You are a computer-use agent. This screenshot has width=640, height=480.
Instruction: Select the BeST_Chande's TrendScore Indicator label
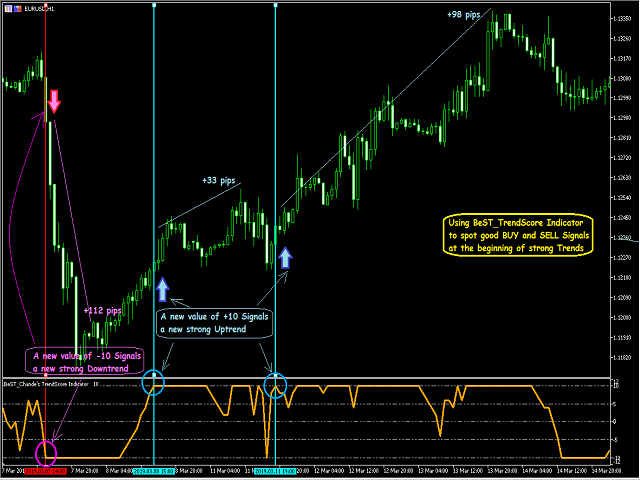(x=46, y=384)
